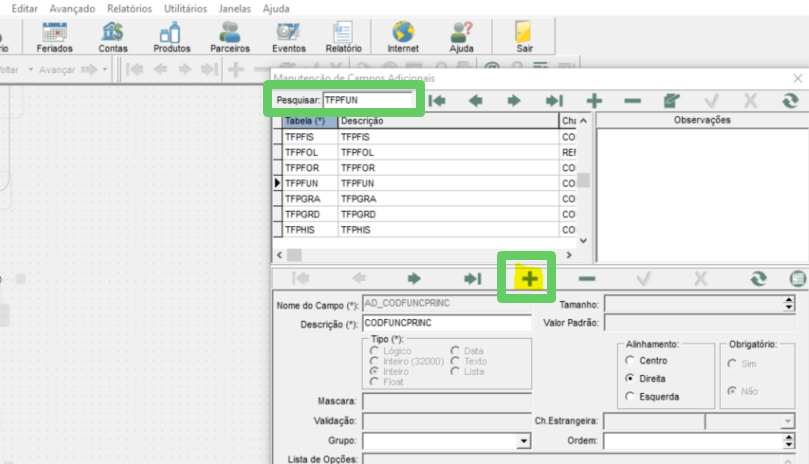809x464 pixels.
Task: Click the Pesquisar input field
Action: [x=367, y=100]
